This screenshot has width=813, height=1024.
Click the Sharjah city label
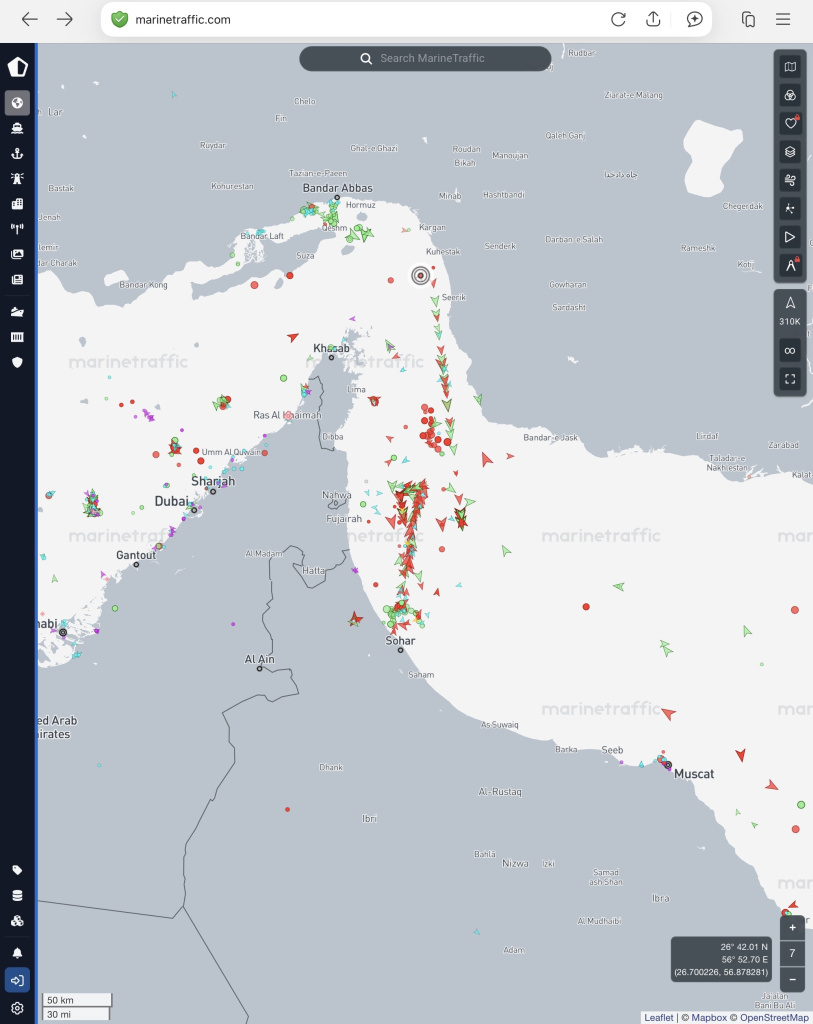point(213,481)
